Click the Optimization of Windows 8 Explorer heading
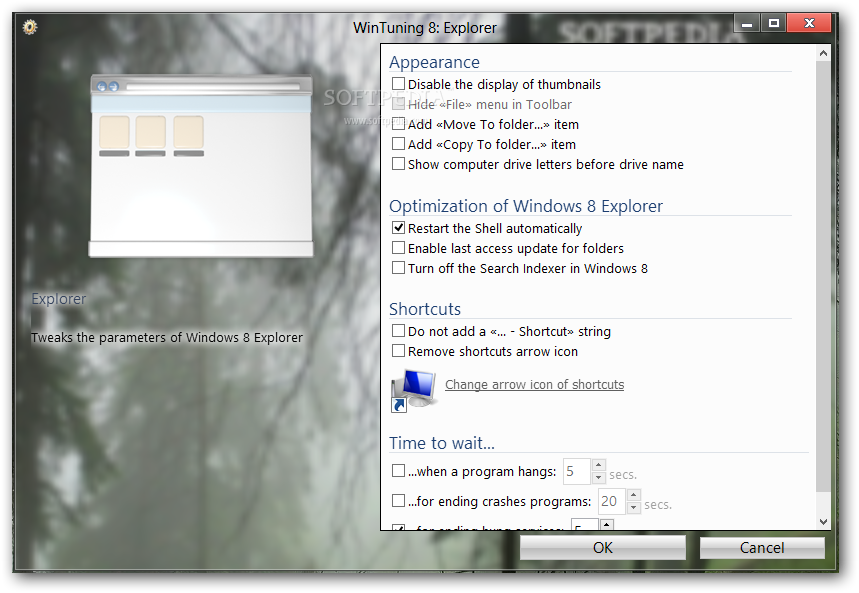Image resolution: width=859 pixels, height=593 pixels. (x=526, y=206)
